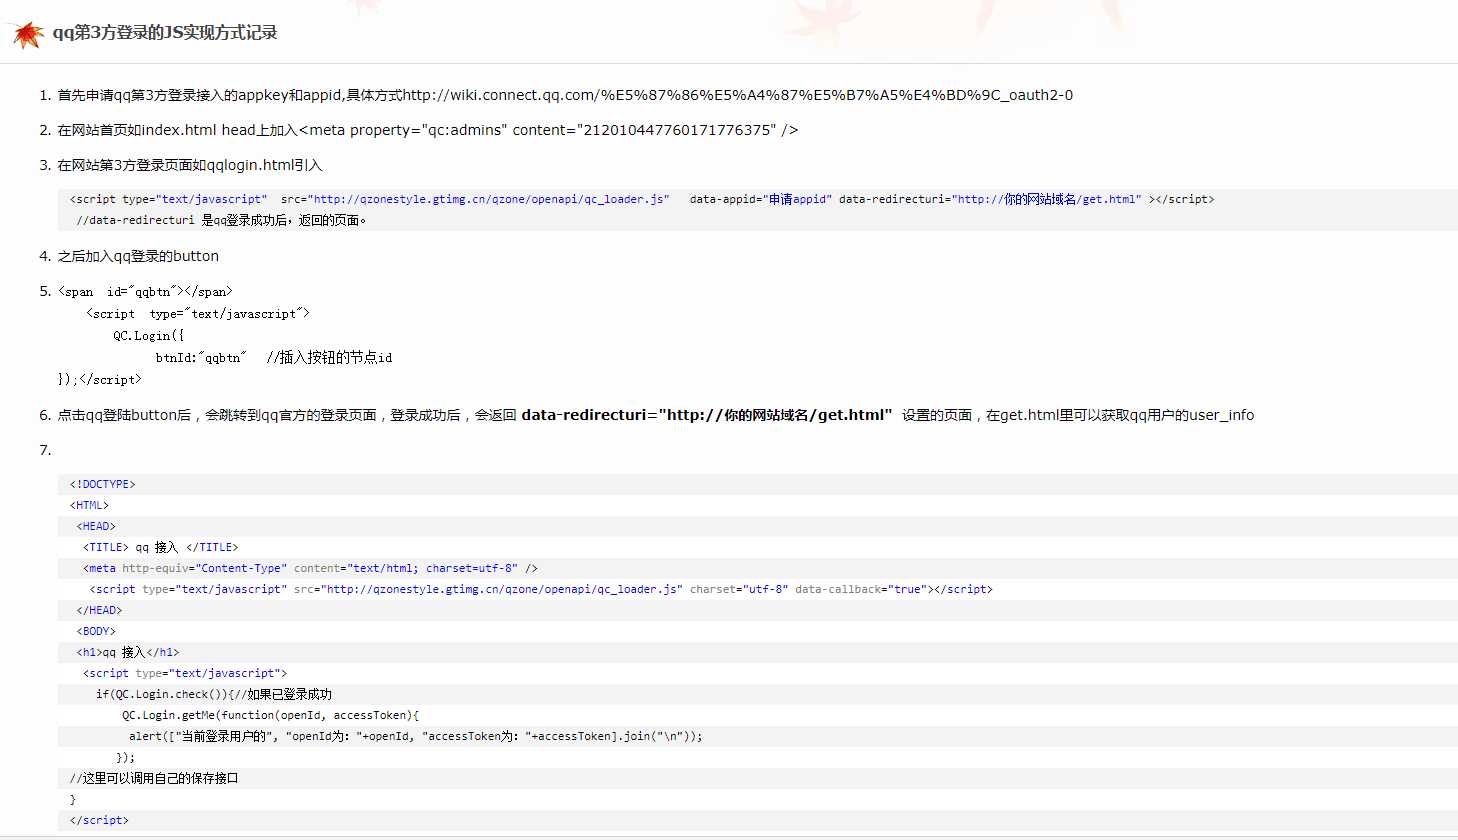Click the '<h1>qq 接入</h1>' line

128,652
